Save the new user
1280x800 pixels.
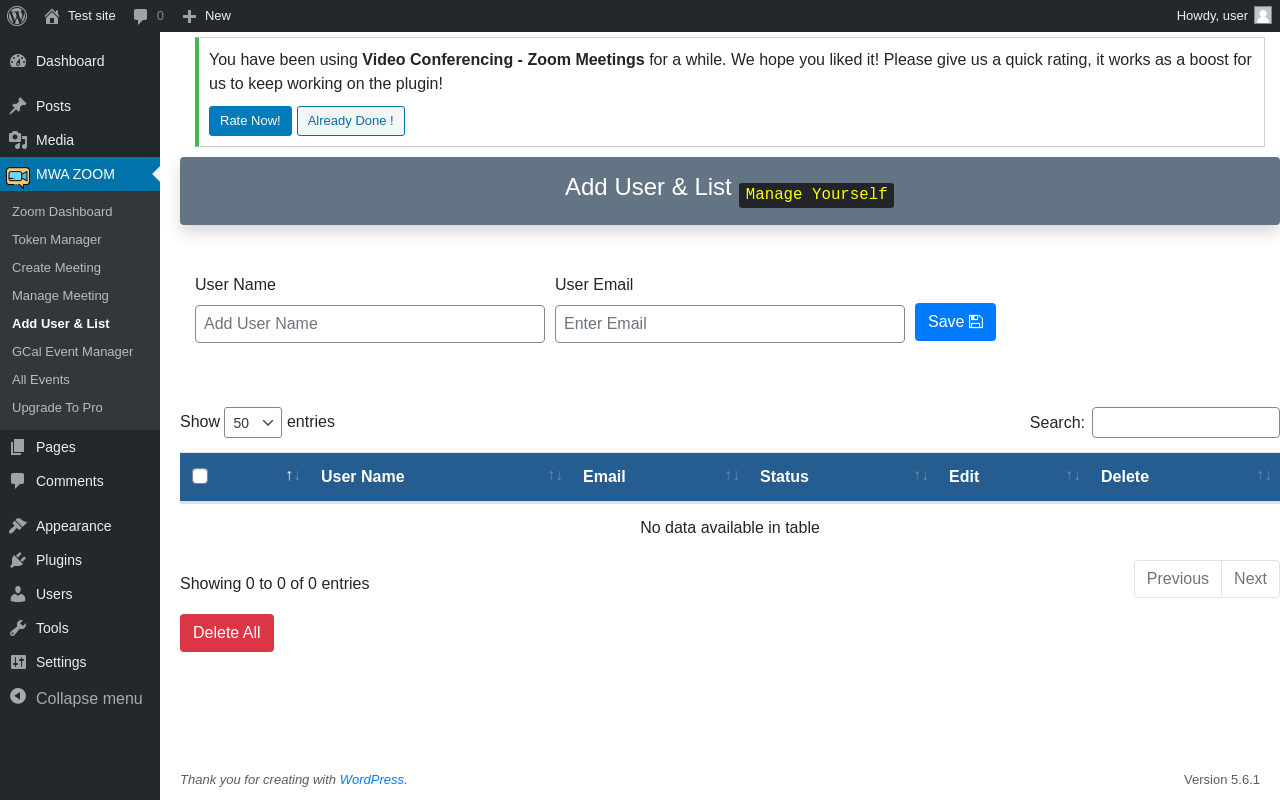(x=955, y=322)
